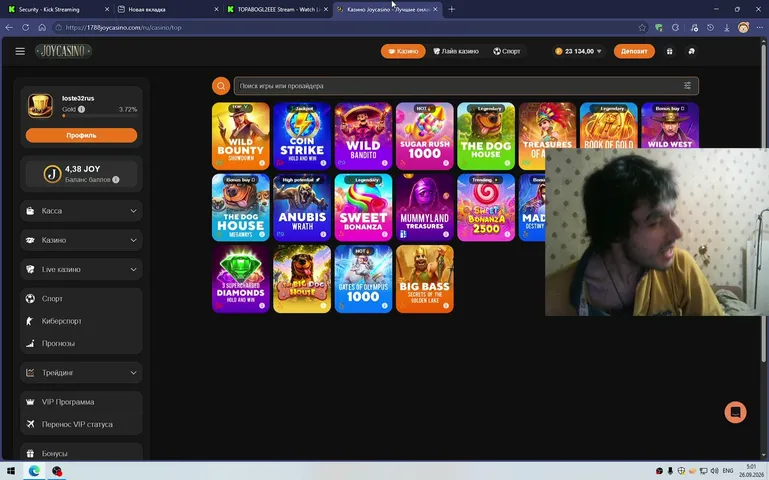
Task: Launch Sweet Bonanza game
Action: (x=363, y=207)
